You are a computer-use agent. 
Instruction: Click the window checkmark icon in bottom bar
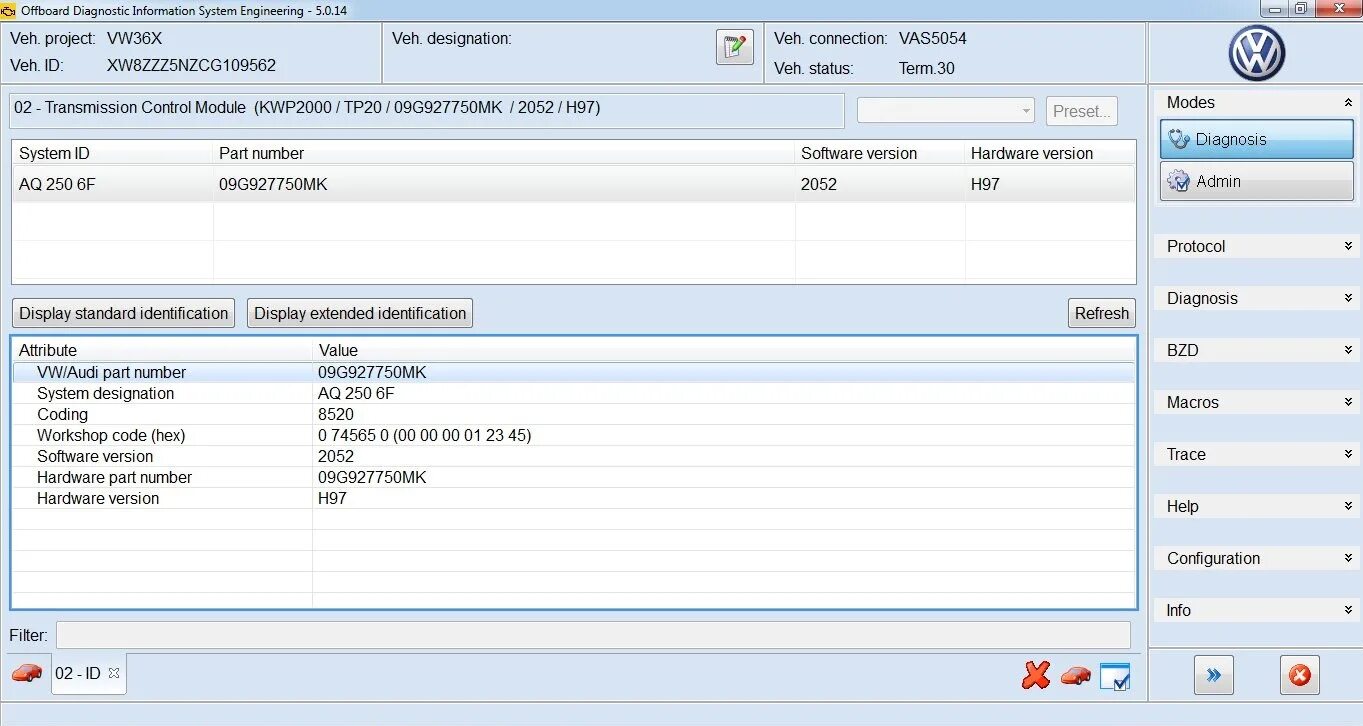click(1115, 677)
